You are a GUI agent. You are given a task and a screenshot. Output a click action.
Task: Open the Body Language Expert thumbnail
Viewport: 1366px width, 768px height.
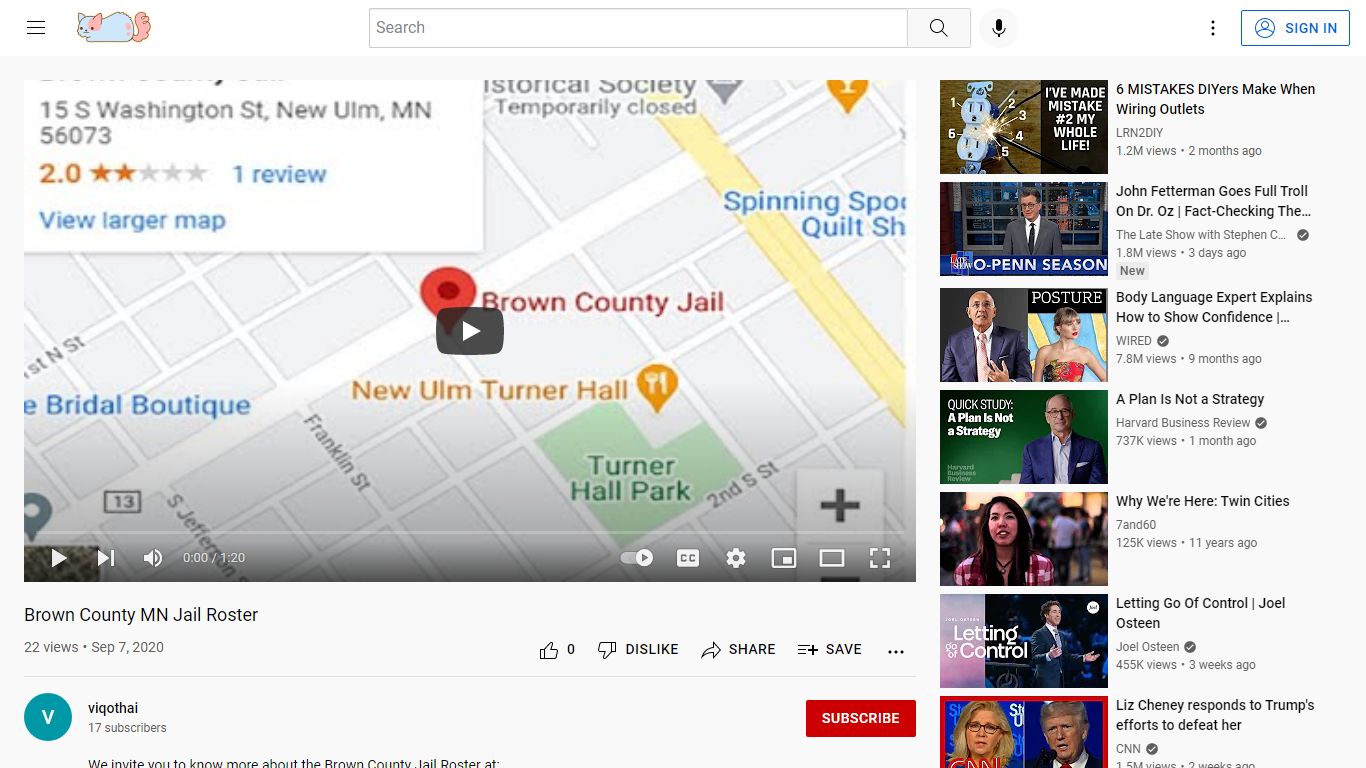[x=1024, y=335]
